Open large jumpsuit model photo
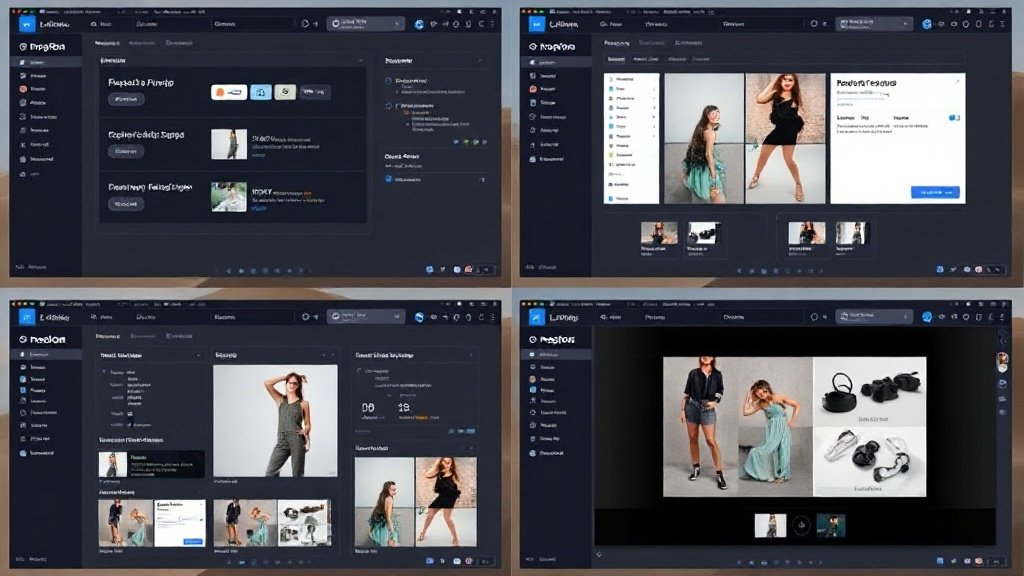 tap(276, 421)
